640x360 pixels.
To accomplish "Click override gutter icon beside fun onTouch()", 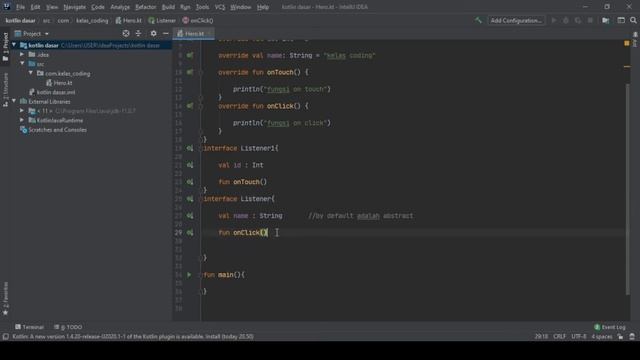I will click(x=190, y=72).
